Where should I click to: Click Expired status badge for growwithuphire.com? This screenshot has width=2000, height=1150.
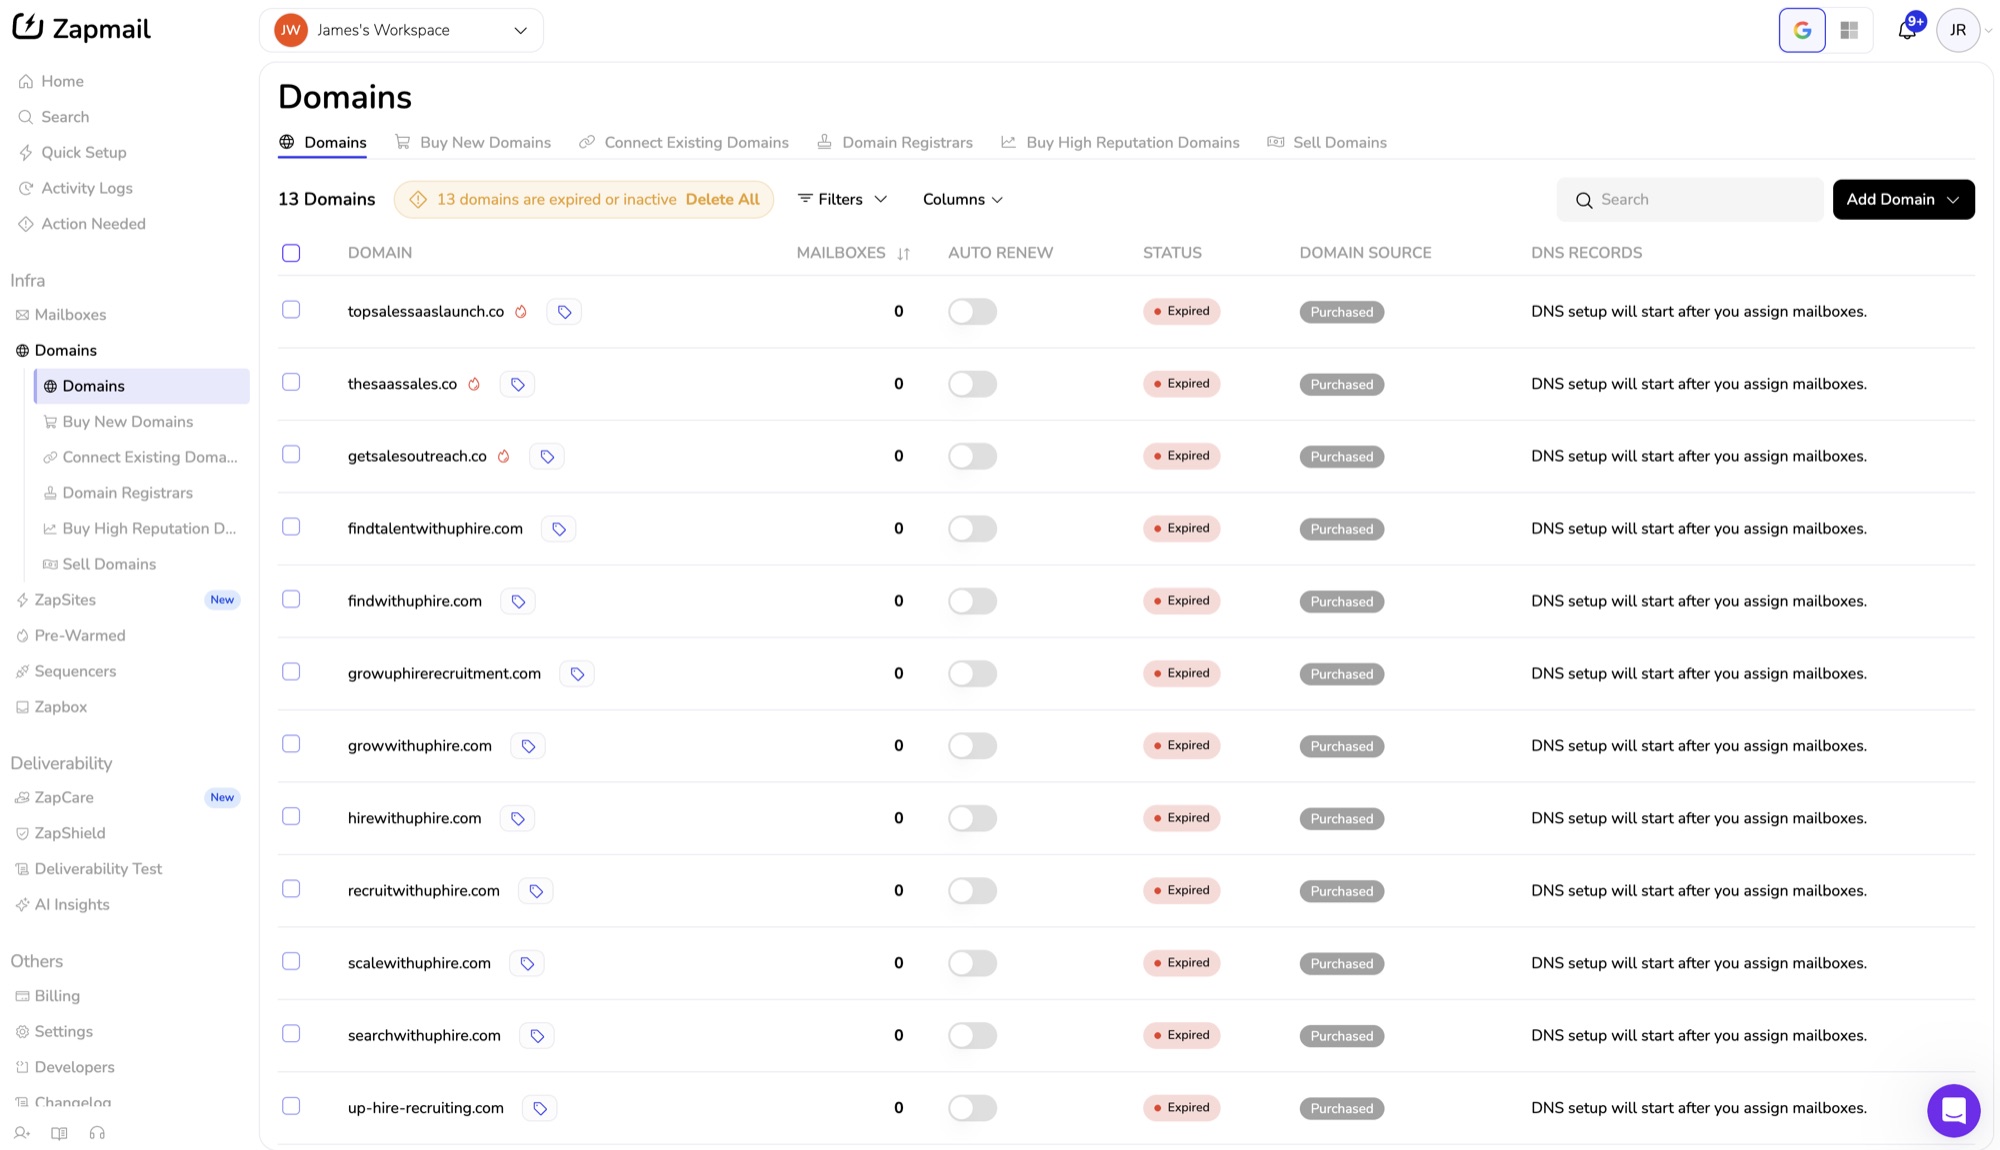[x=1182, y=746]
